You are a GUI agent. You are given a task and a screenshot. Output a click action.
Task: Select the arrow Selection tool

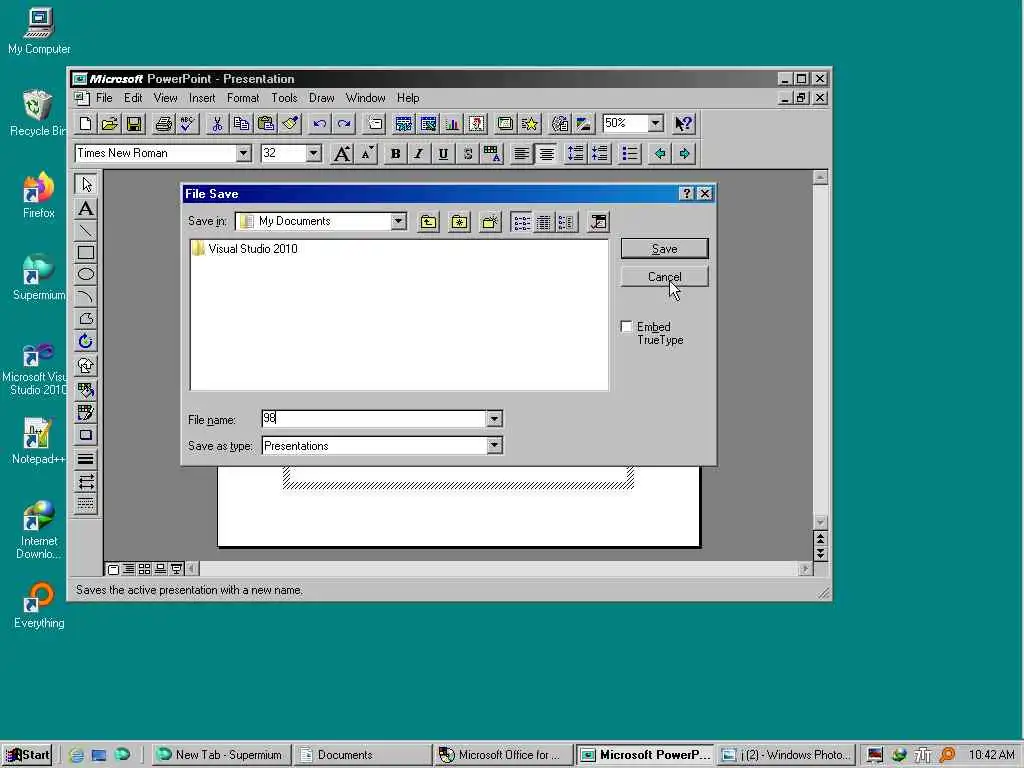[86, 185]
